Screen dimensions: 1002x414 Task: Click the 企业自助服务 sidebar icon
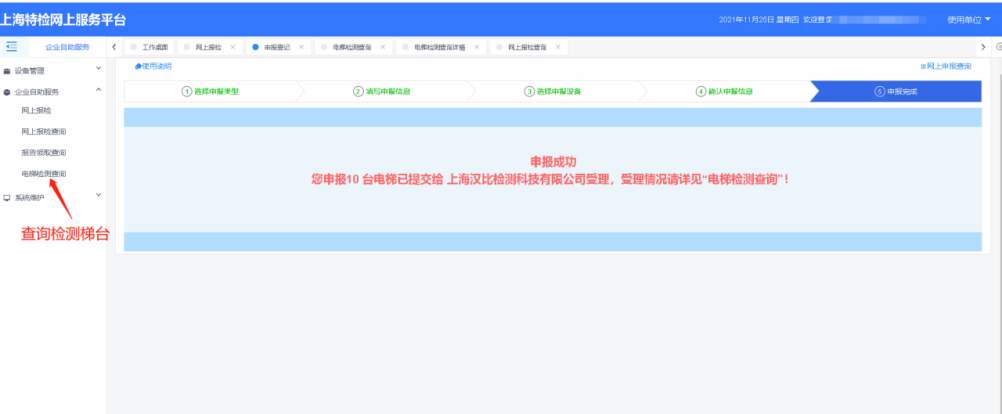[7, 92]
